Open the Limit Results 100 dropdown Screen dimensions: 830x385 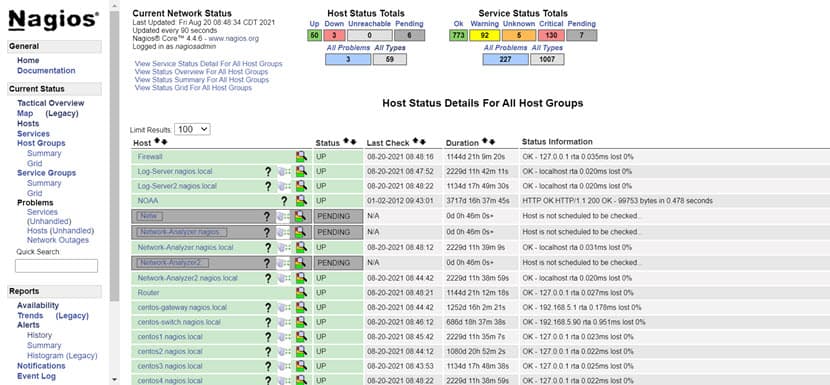(193, 129)
